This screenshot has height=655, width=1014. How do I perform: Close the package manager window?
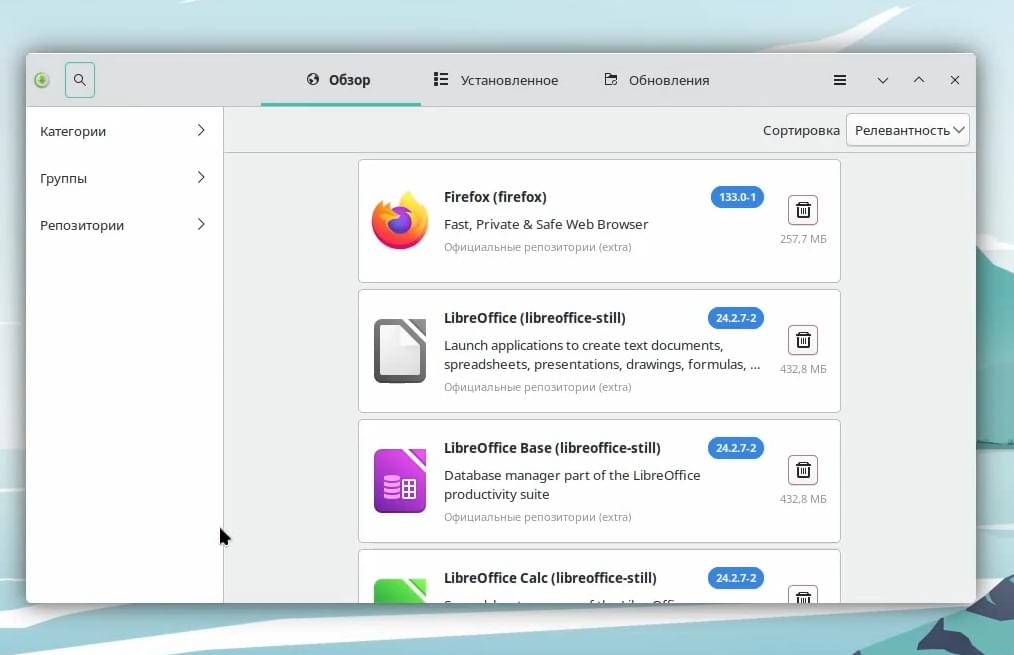pyautogui.click(x=955, y=80)
